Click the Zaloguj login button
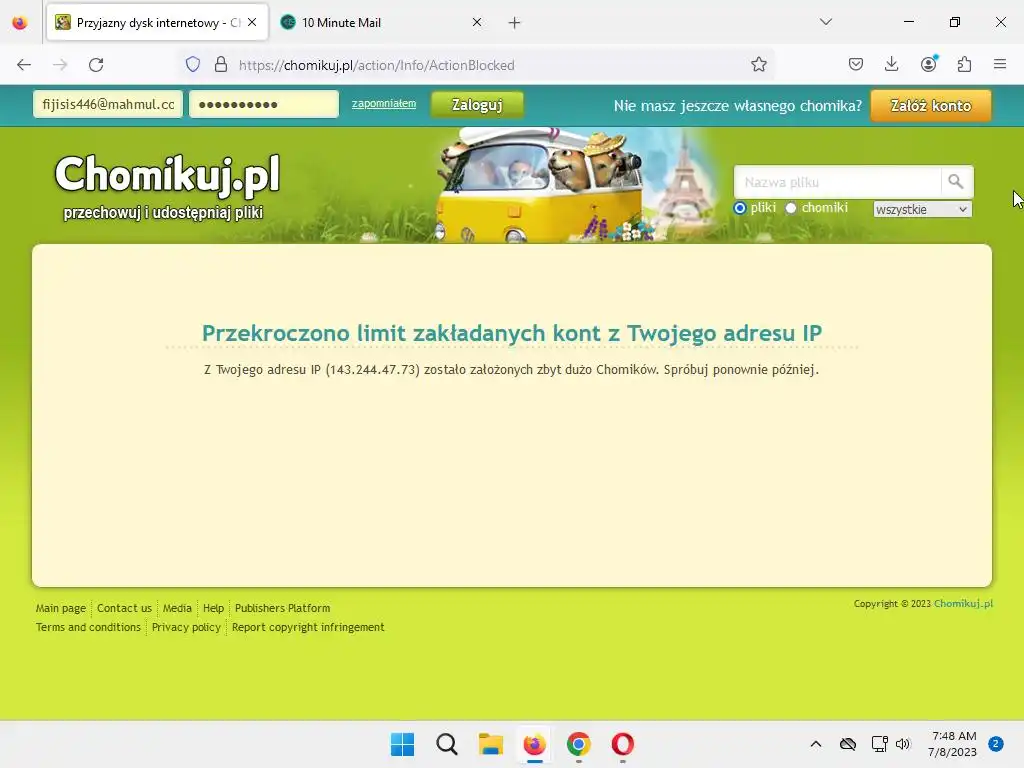Image resolution: width=1024 pixels, height=768 pixels. pos(477,104)
